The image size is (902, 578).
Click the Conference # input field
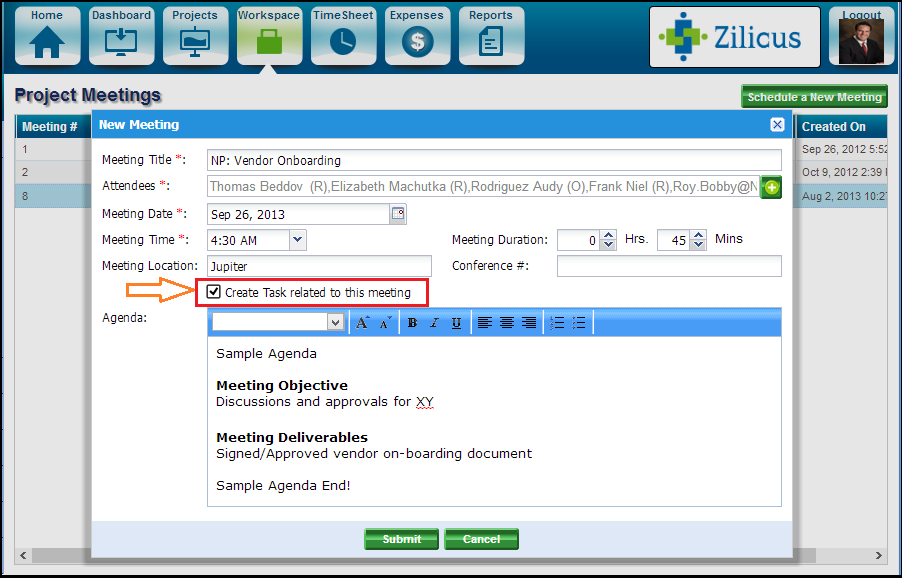[x=668, y=266]
